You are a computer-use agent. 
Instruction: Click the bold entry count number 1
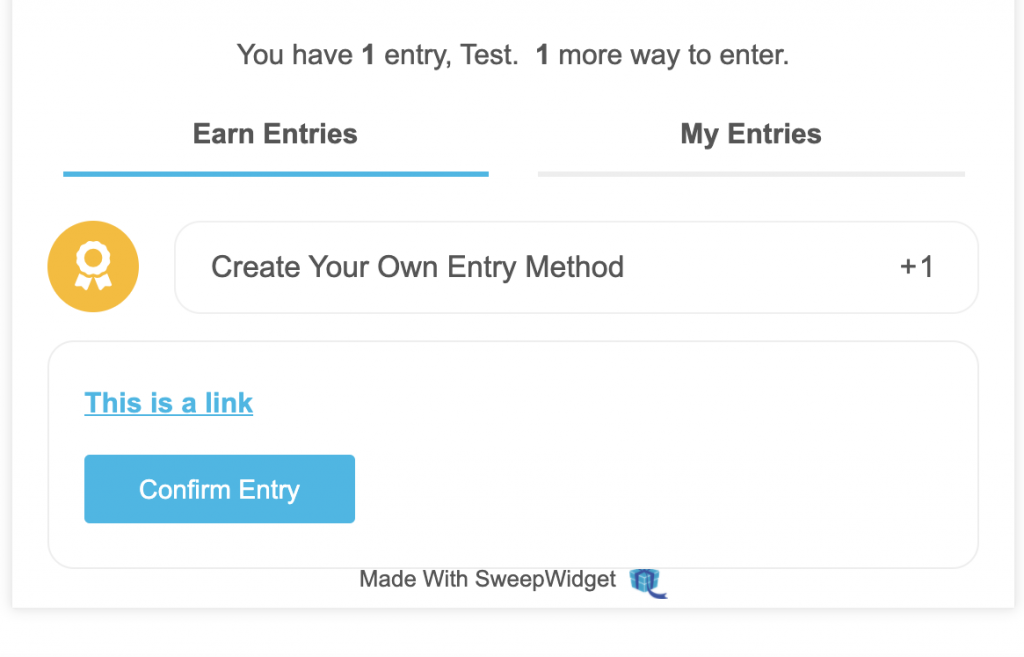tap(368, 55)
